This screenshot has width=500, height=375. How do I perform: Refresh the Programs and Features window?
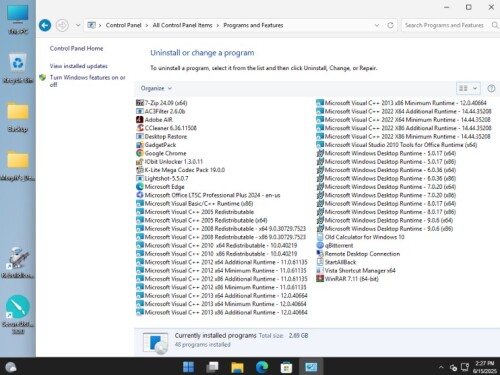click(390, 25)
